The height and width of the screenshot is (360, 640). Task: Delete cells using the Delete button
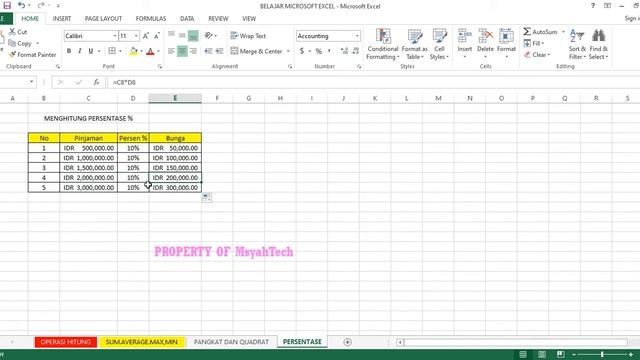tap(485, 44)
